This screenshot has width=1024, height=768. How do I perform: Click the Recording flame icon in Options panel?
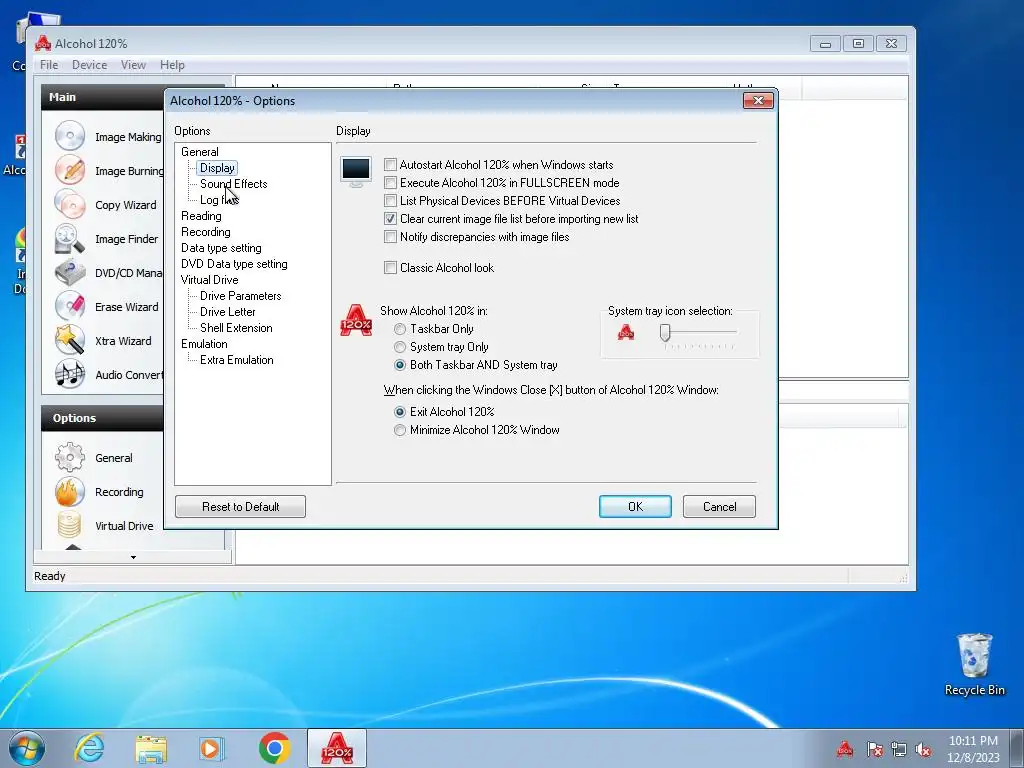[x=70, y=492]
